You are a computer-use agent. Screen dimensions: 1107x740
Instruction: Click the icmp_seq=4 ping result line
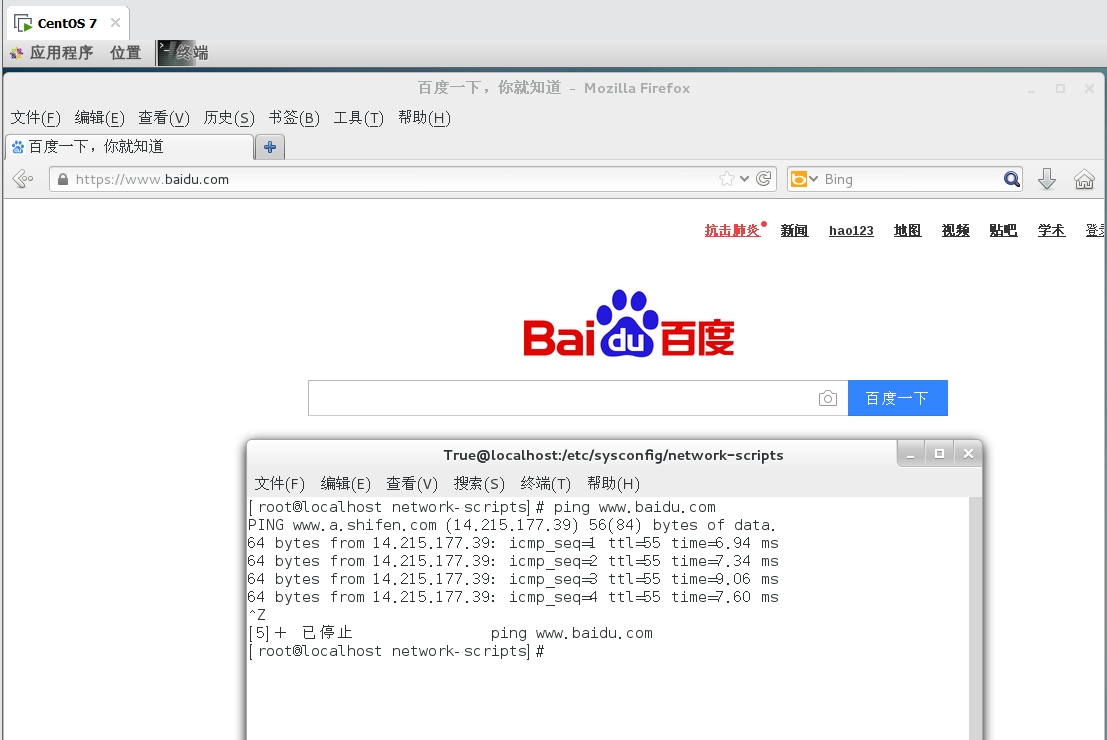[x=513, y=597]
